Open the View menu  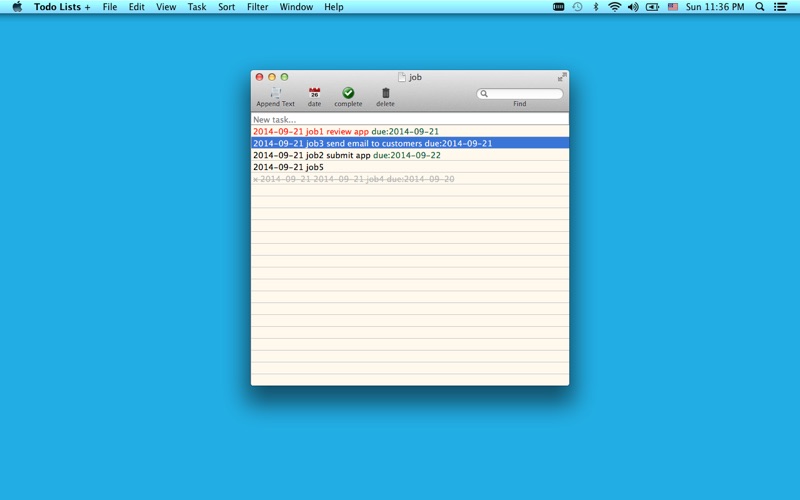(x=166, y=7)
